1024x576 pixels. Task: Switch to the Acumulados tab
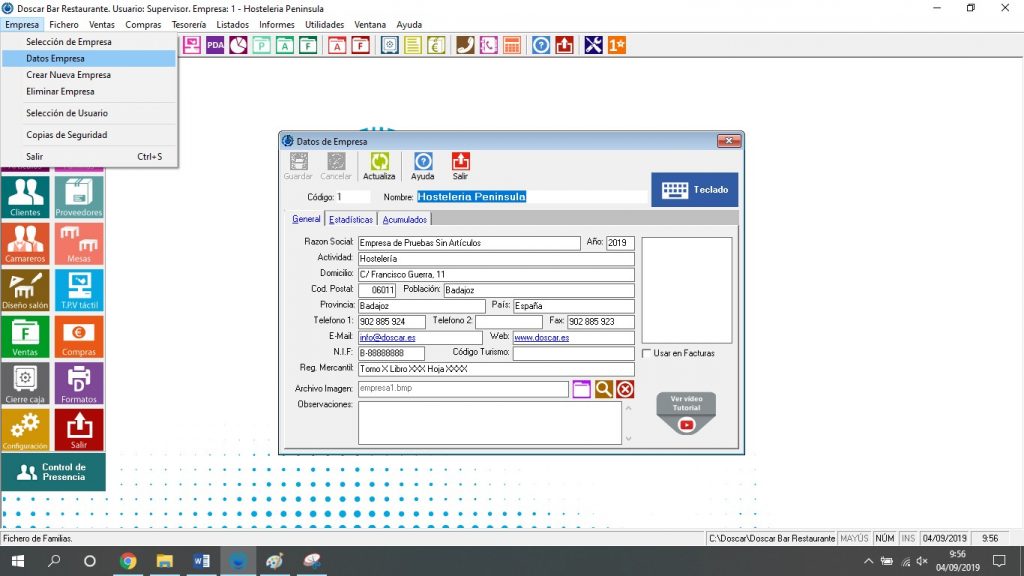[x=405, y=219]
